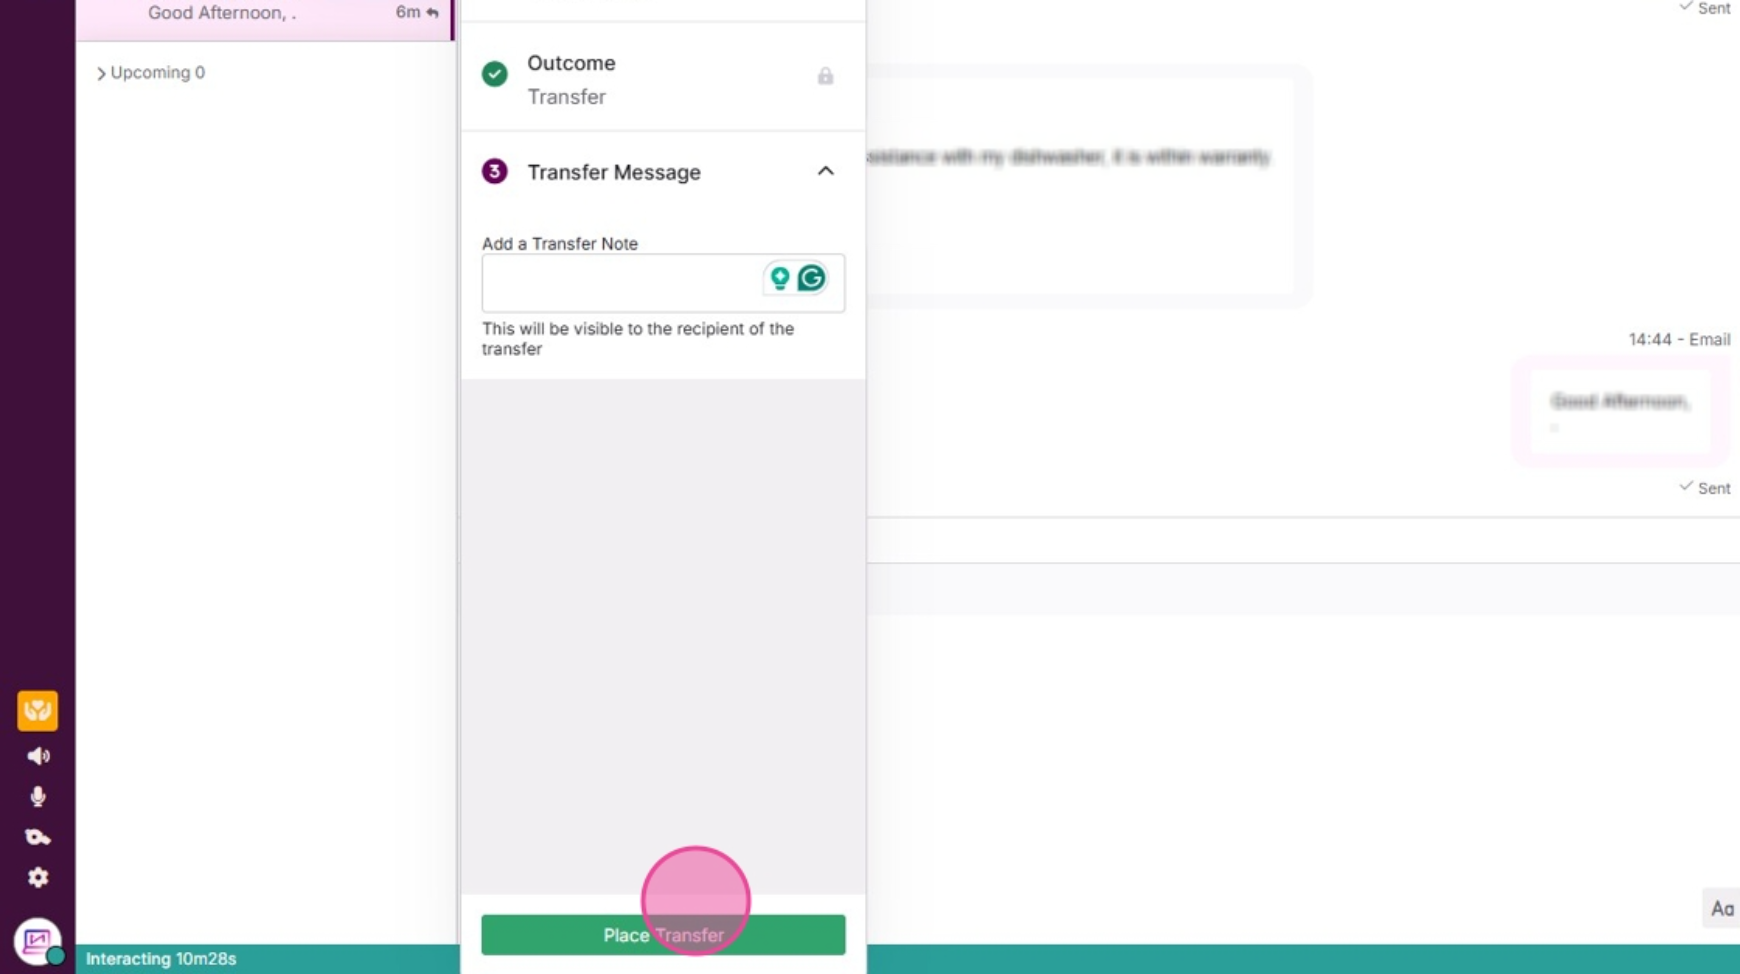Click the key icon in sidebar

point(38,837)
